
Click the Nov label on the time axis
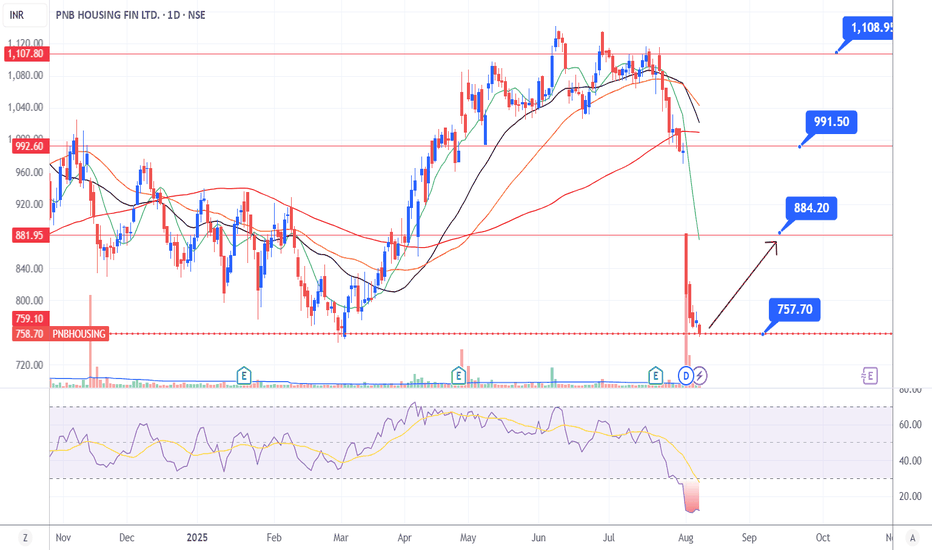[x=63, y=538]
